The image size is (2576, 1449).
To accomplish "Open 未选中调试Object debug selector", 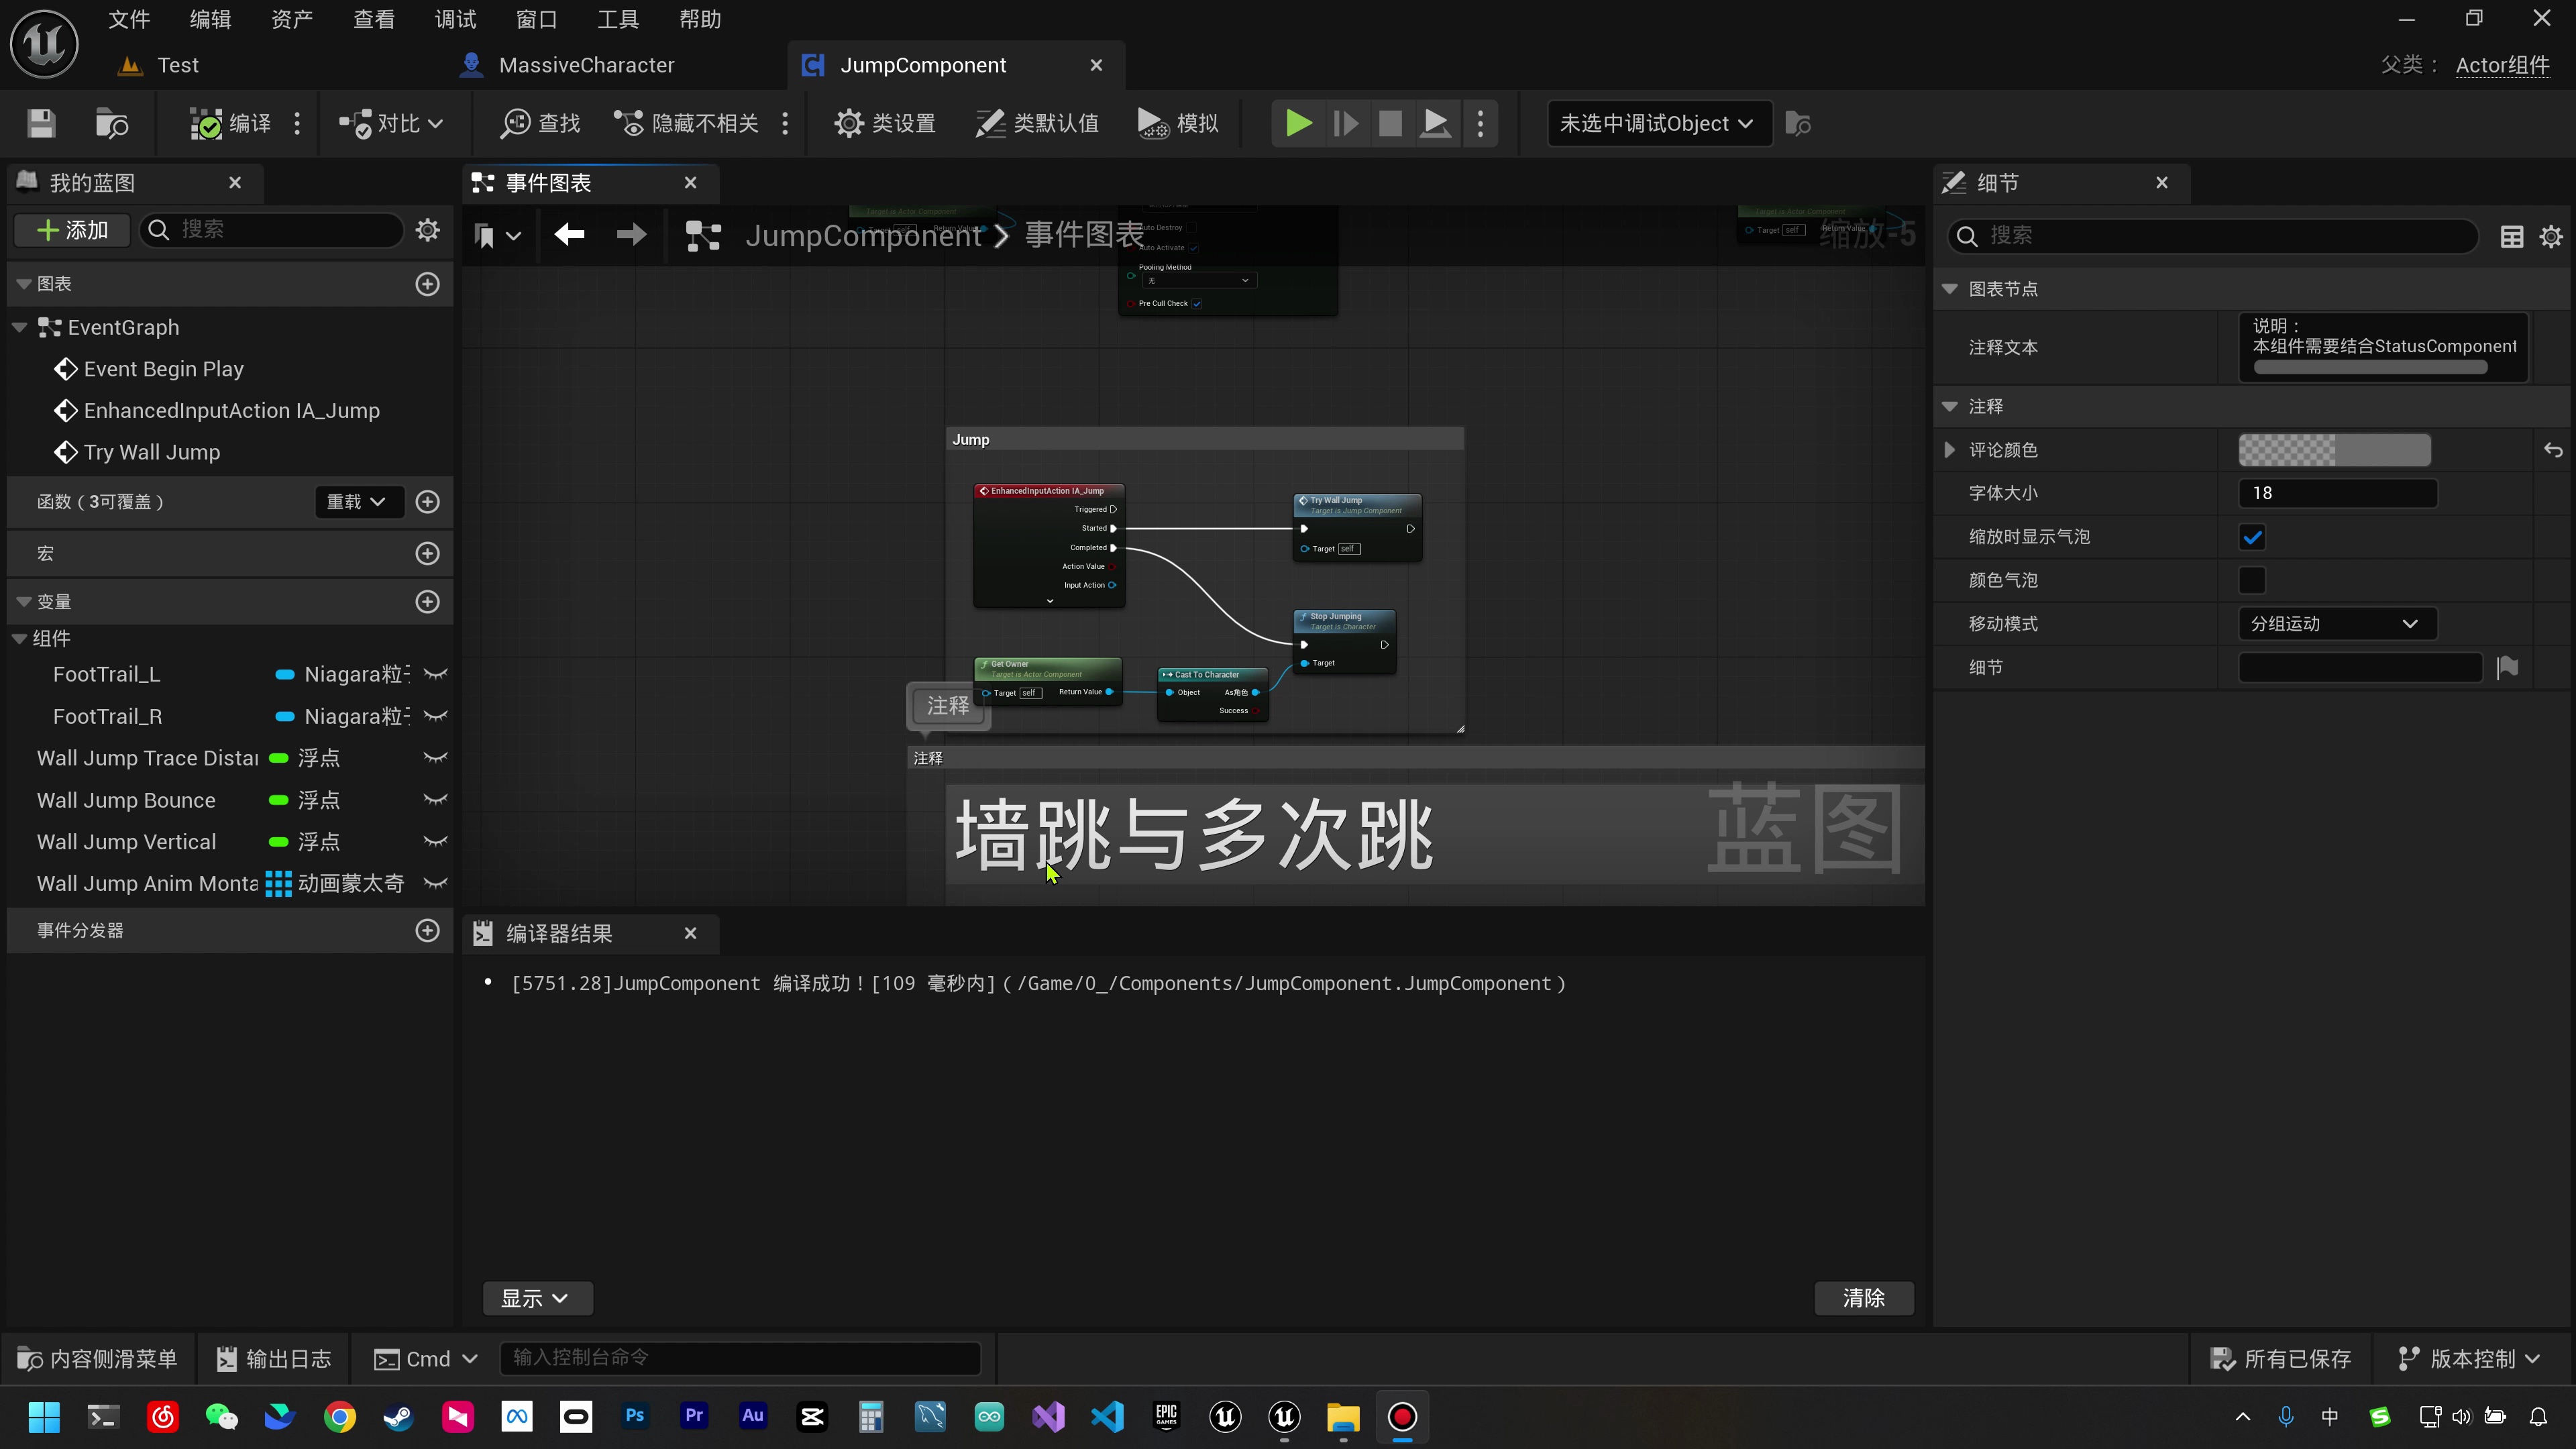I will (1659, 123).
